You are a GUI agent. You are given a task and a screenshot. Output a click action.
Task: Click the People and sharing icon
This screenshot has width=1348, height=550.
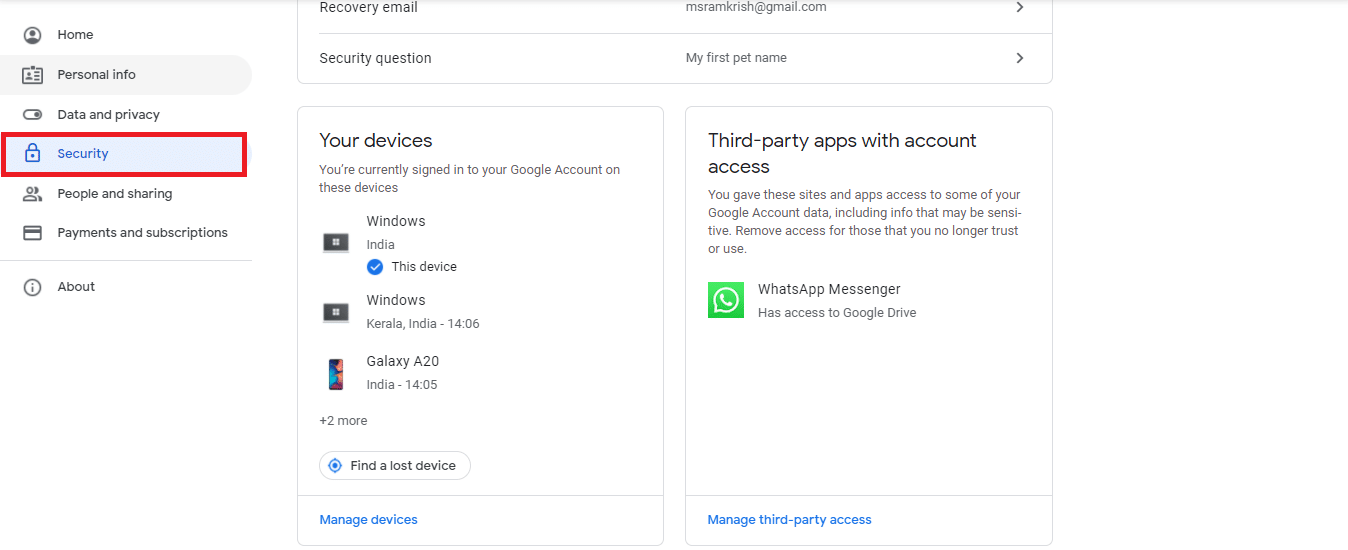(x=33, y=194)
